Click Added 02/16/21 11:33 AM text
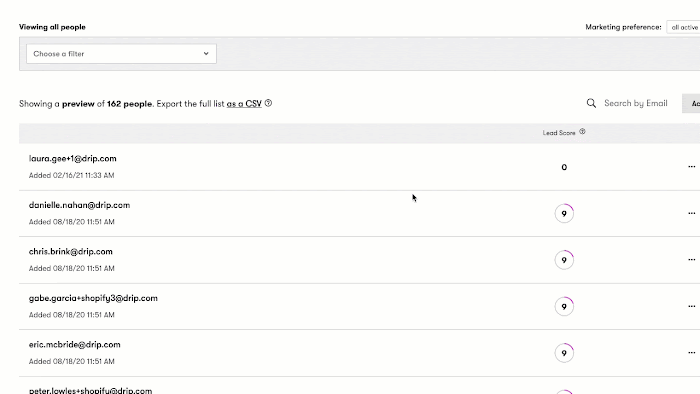 (71, 175)
